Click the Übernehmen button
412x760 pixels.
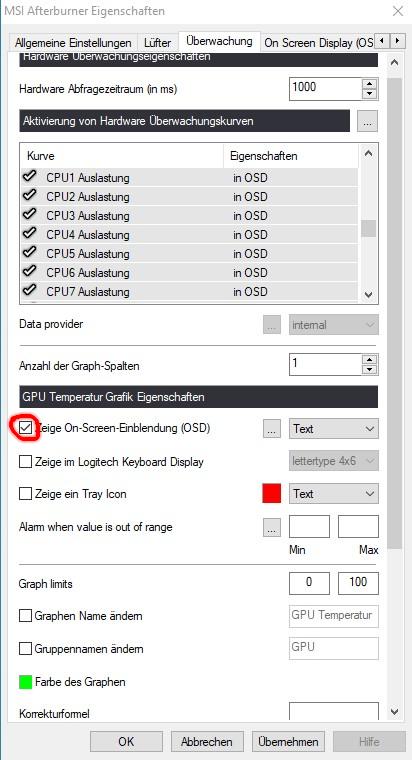tap(288, 742)
